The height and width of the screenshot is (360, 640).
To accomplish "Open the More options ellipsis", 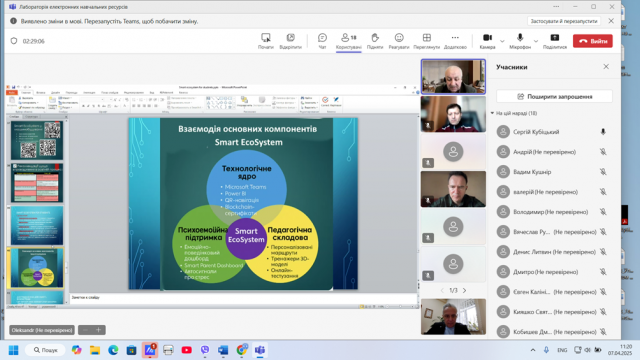I will (x=455, y=41).
